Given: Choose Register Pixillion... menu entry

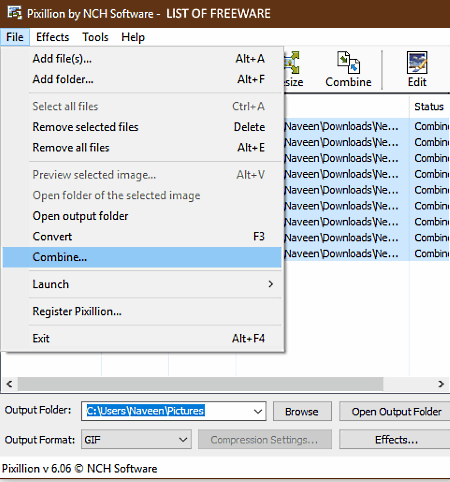Looking at the screenshot, I should [142, 312].
